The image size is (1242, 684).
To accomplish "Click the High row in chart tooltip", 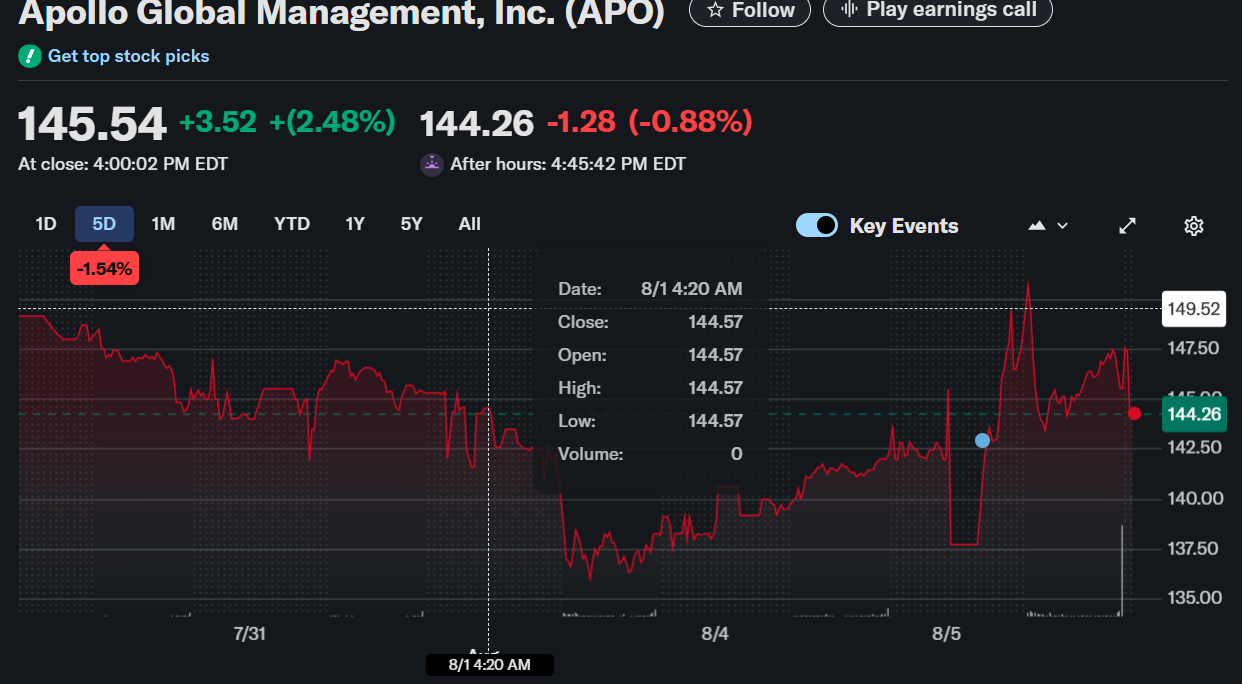I will [x=650, y=388].
